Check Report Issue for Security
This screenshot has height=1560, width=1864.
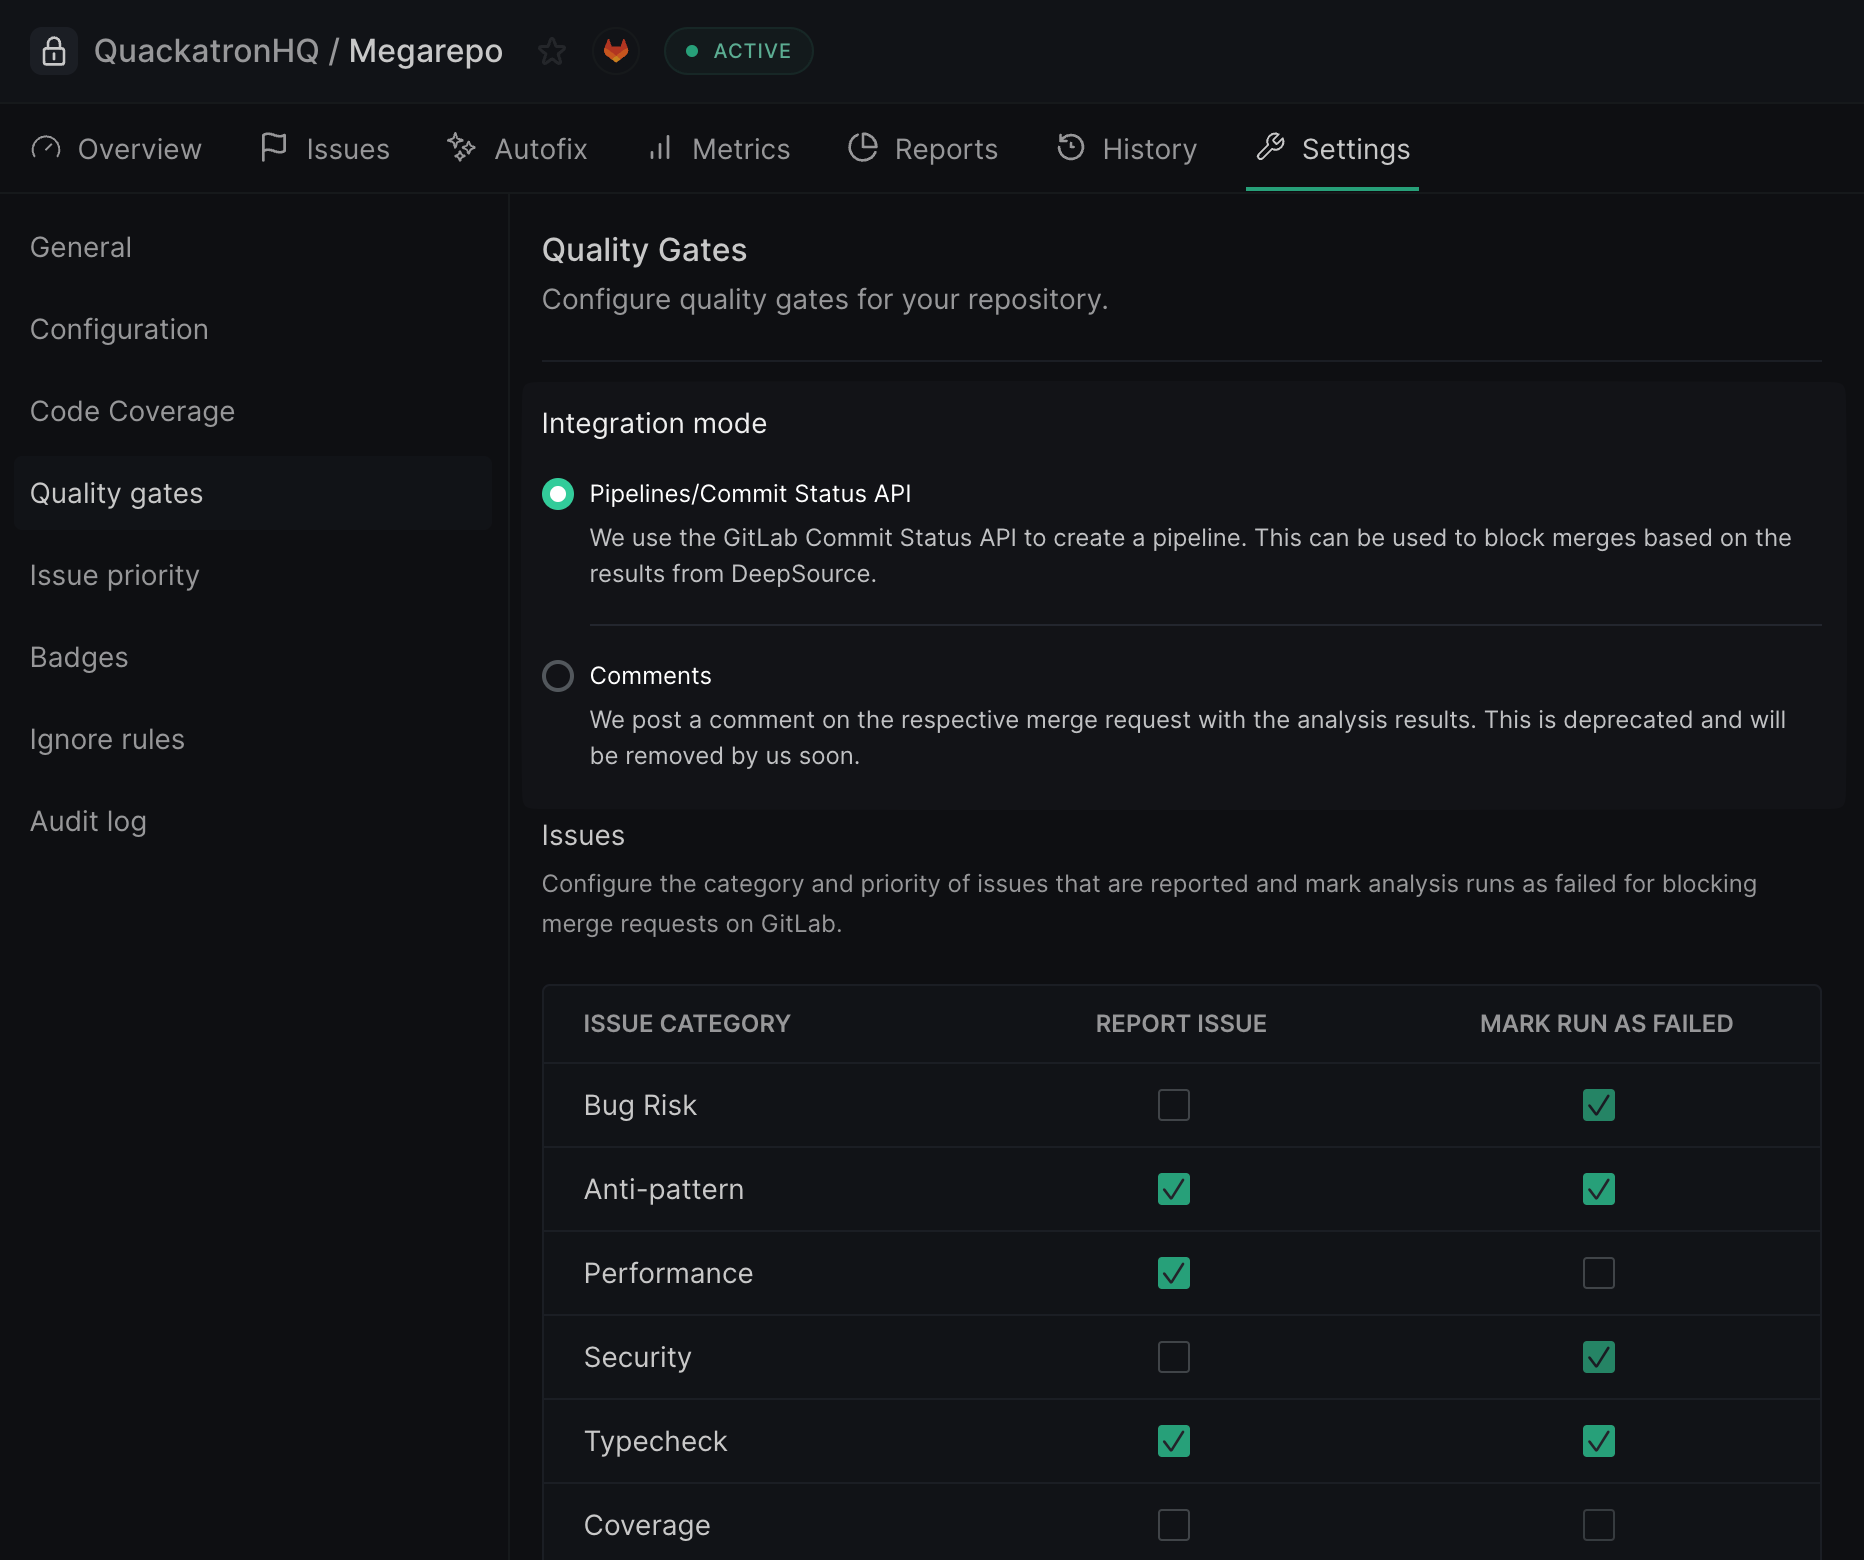[x=1173, y=1357]
